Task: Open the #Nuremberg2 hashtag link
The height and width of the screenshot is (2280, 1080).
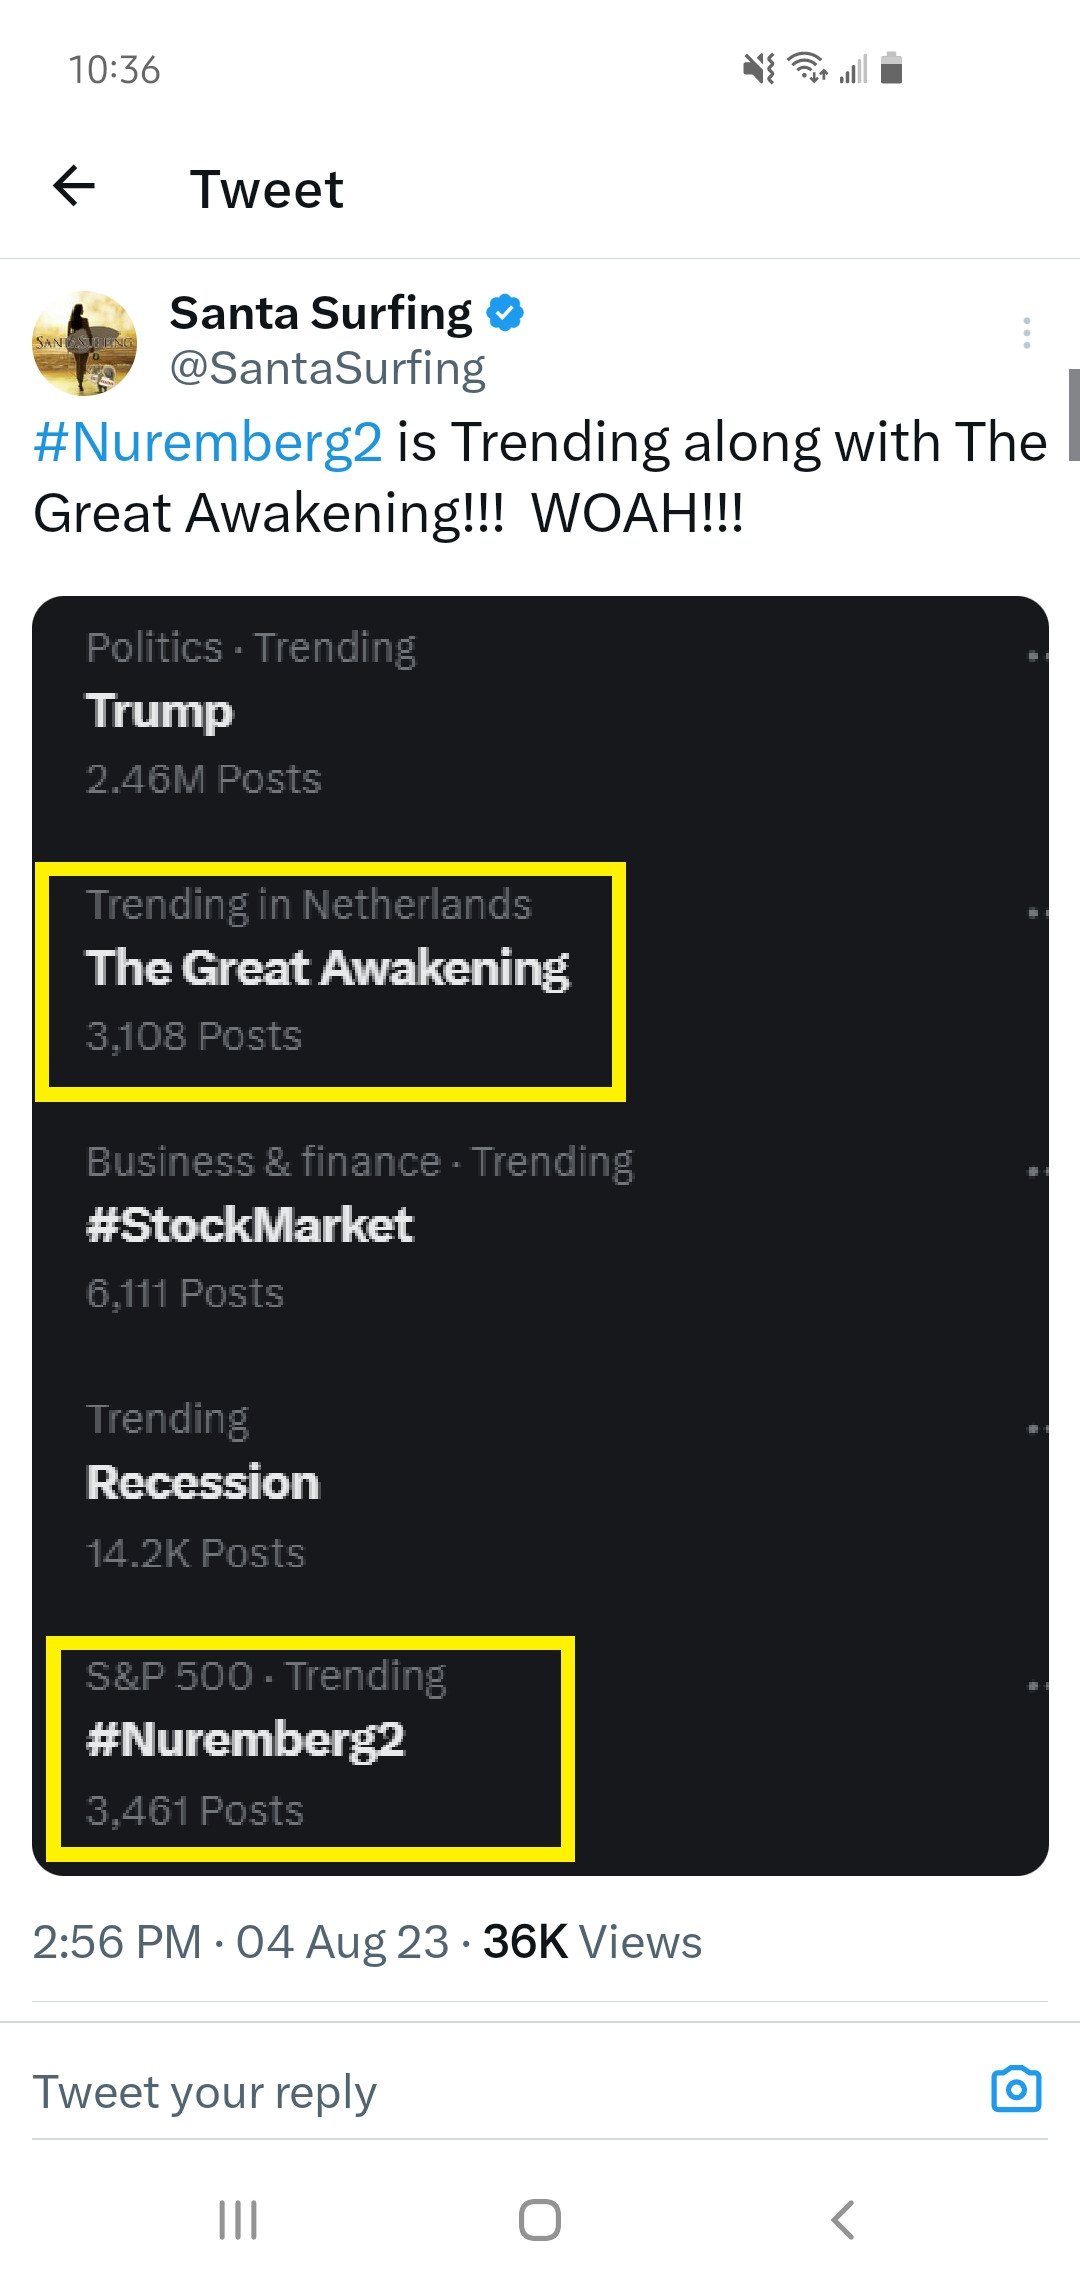Action: (x=208, y=442)
